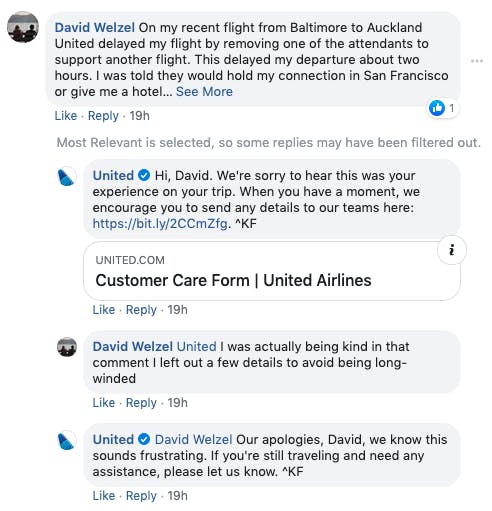View the thumbs-up reaction count
Viewport: 492px width, 511px height.
pyautogui.click(x=443, y=108)
